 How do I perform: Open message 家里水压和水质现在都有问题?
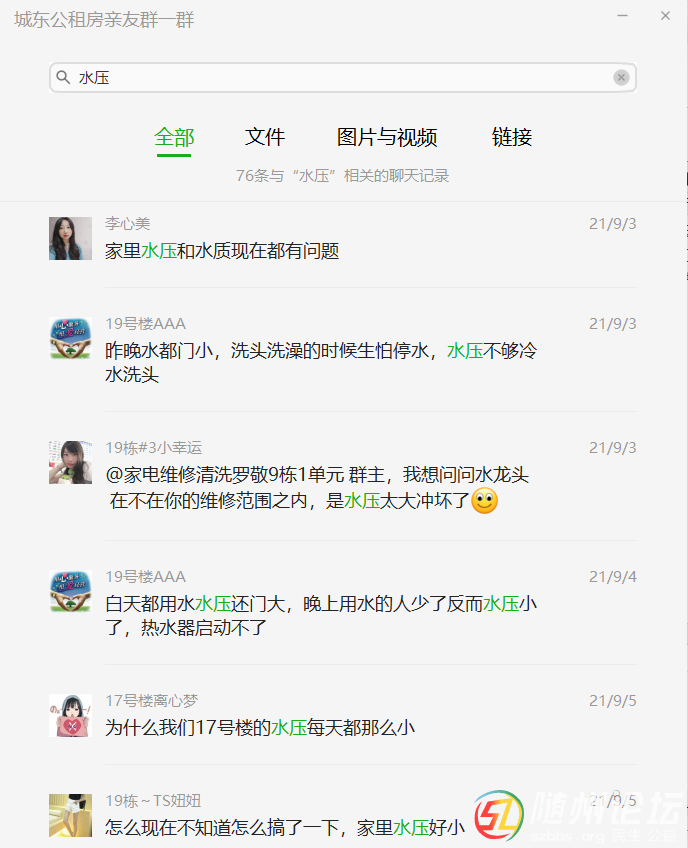(222, 251)
